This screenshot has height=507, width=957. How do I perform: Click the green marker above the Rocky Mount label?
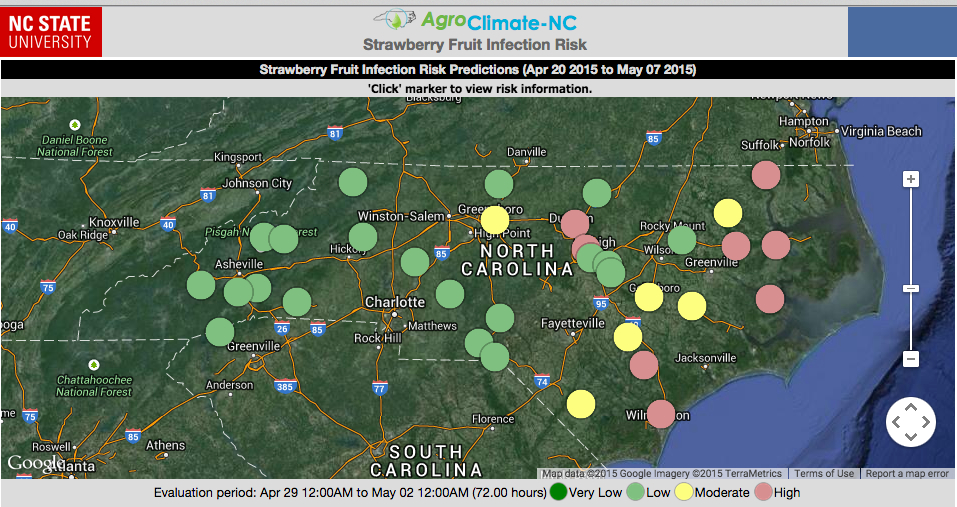(x=682, y=240)
